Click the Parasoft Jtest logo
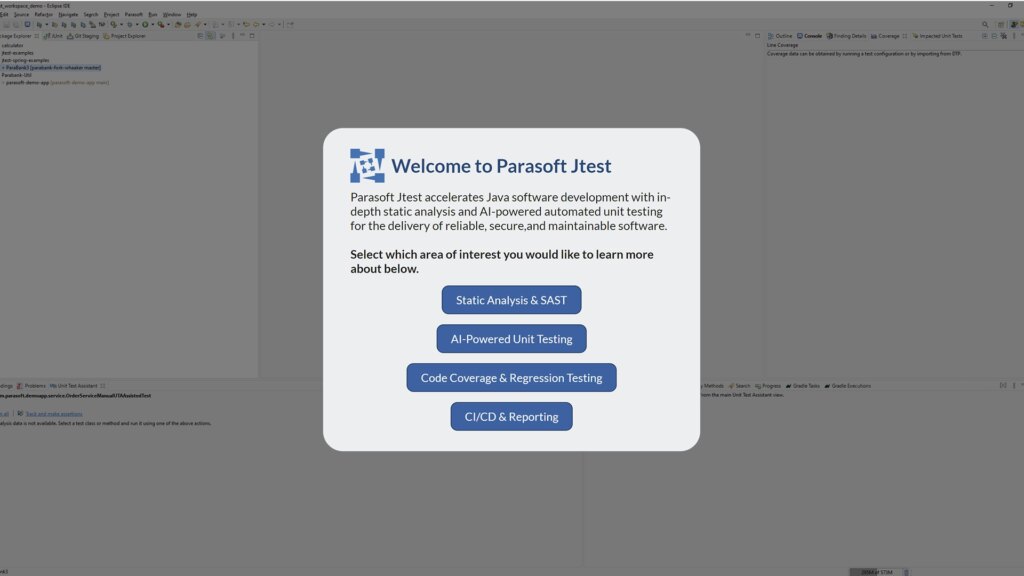This screenshot has width=1024, height=576. pyautogui.click(x=367, y=165)
